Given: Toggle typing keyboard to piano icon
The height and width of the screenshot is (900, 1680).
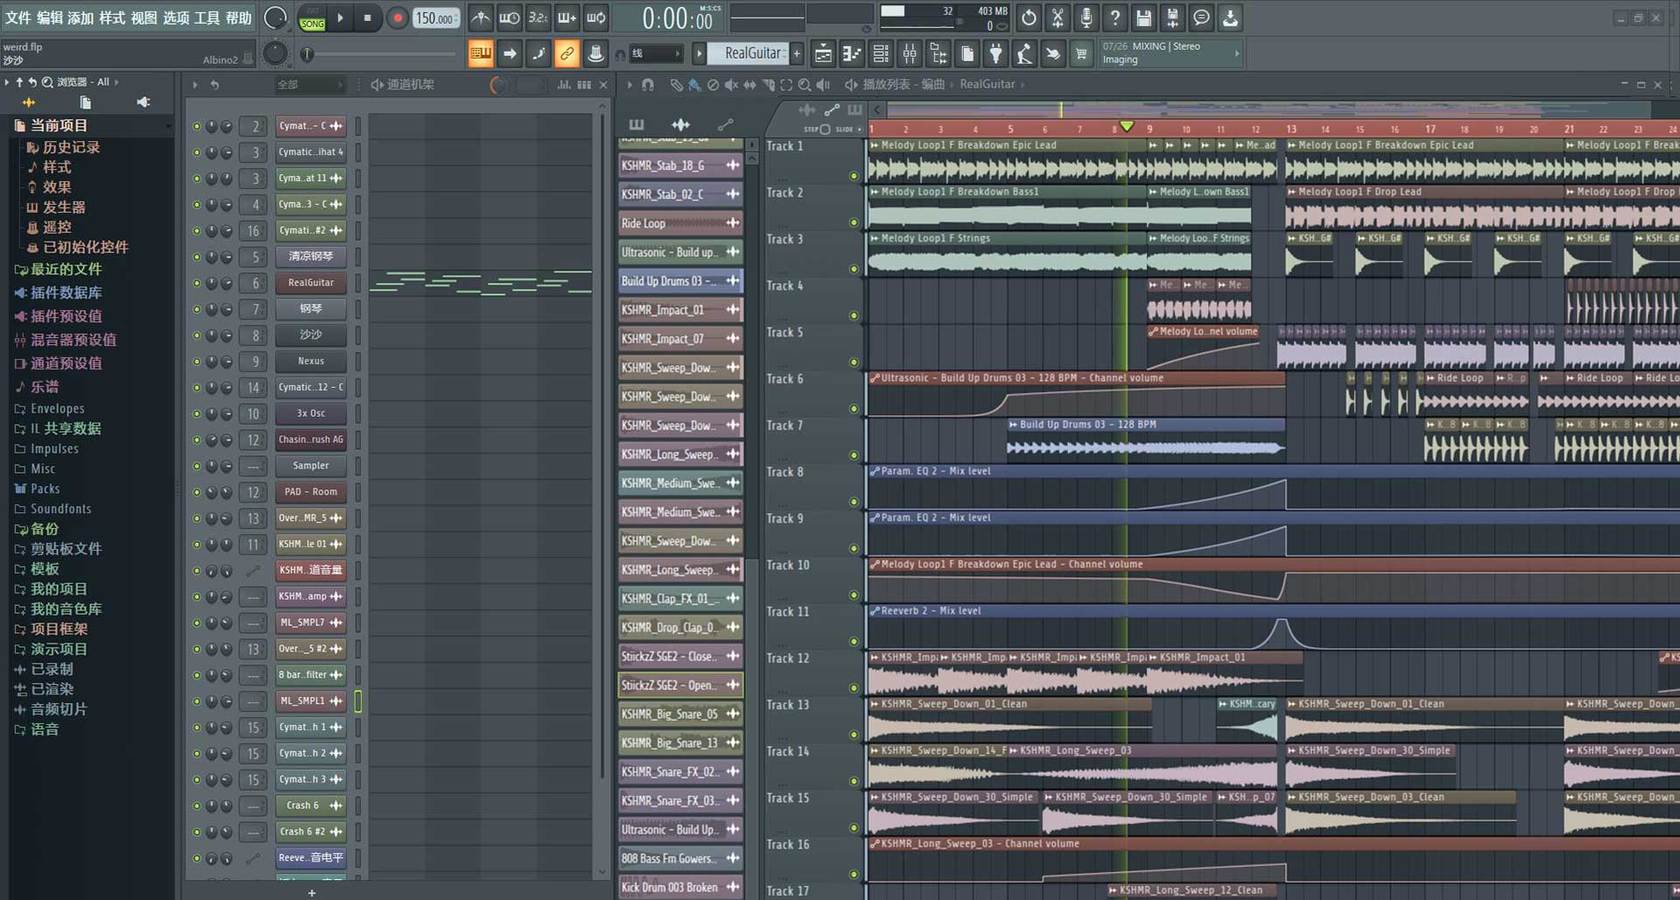Looking at the screenshot, I should [481, 53].
